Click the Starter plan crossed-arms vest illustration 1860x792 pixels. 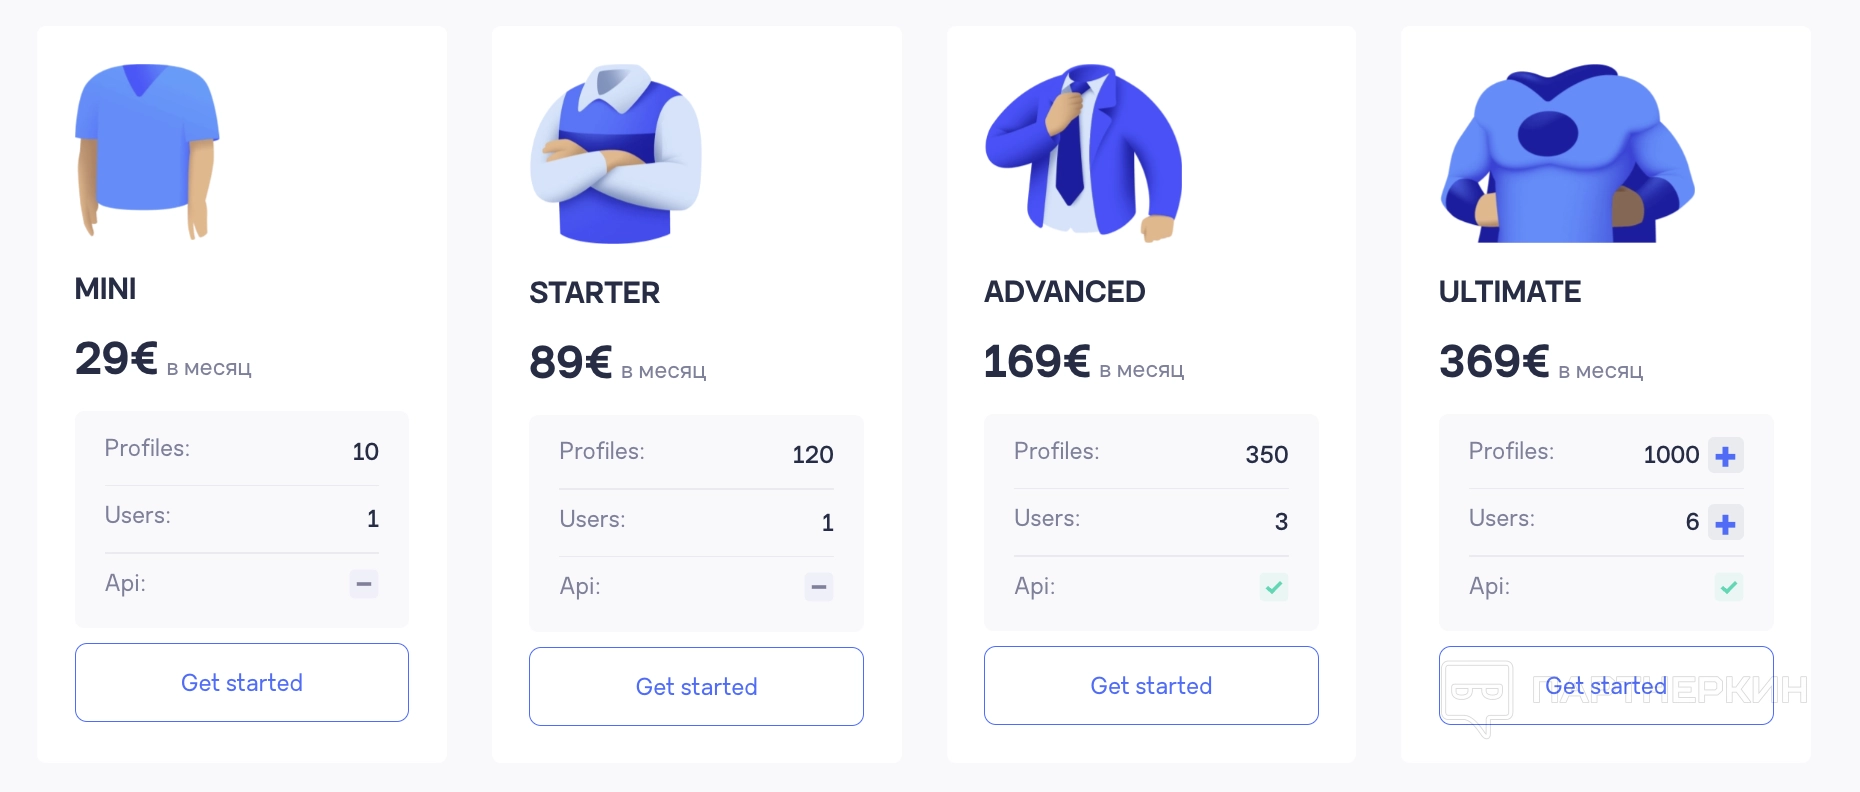tap(616, 154)
